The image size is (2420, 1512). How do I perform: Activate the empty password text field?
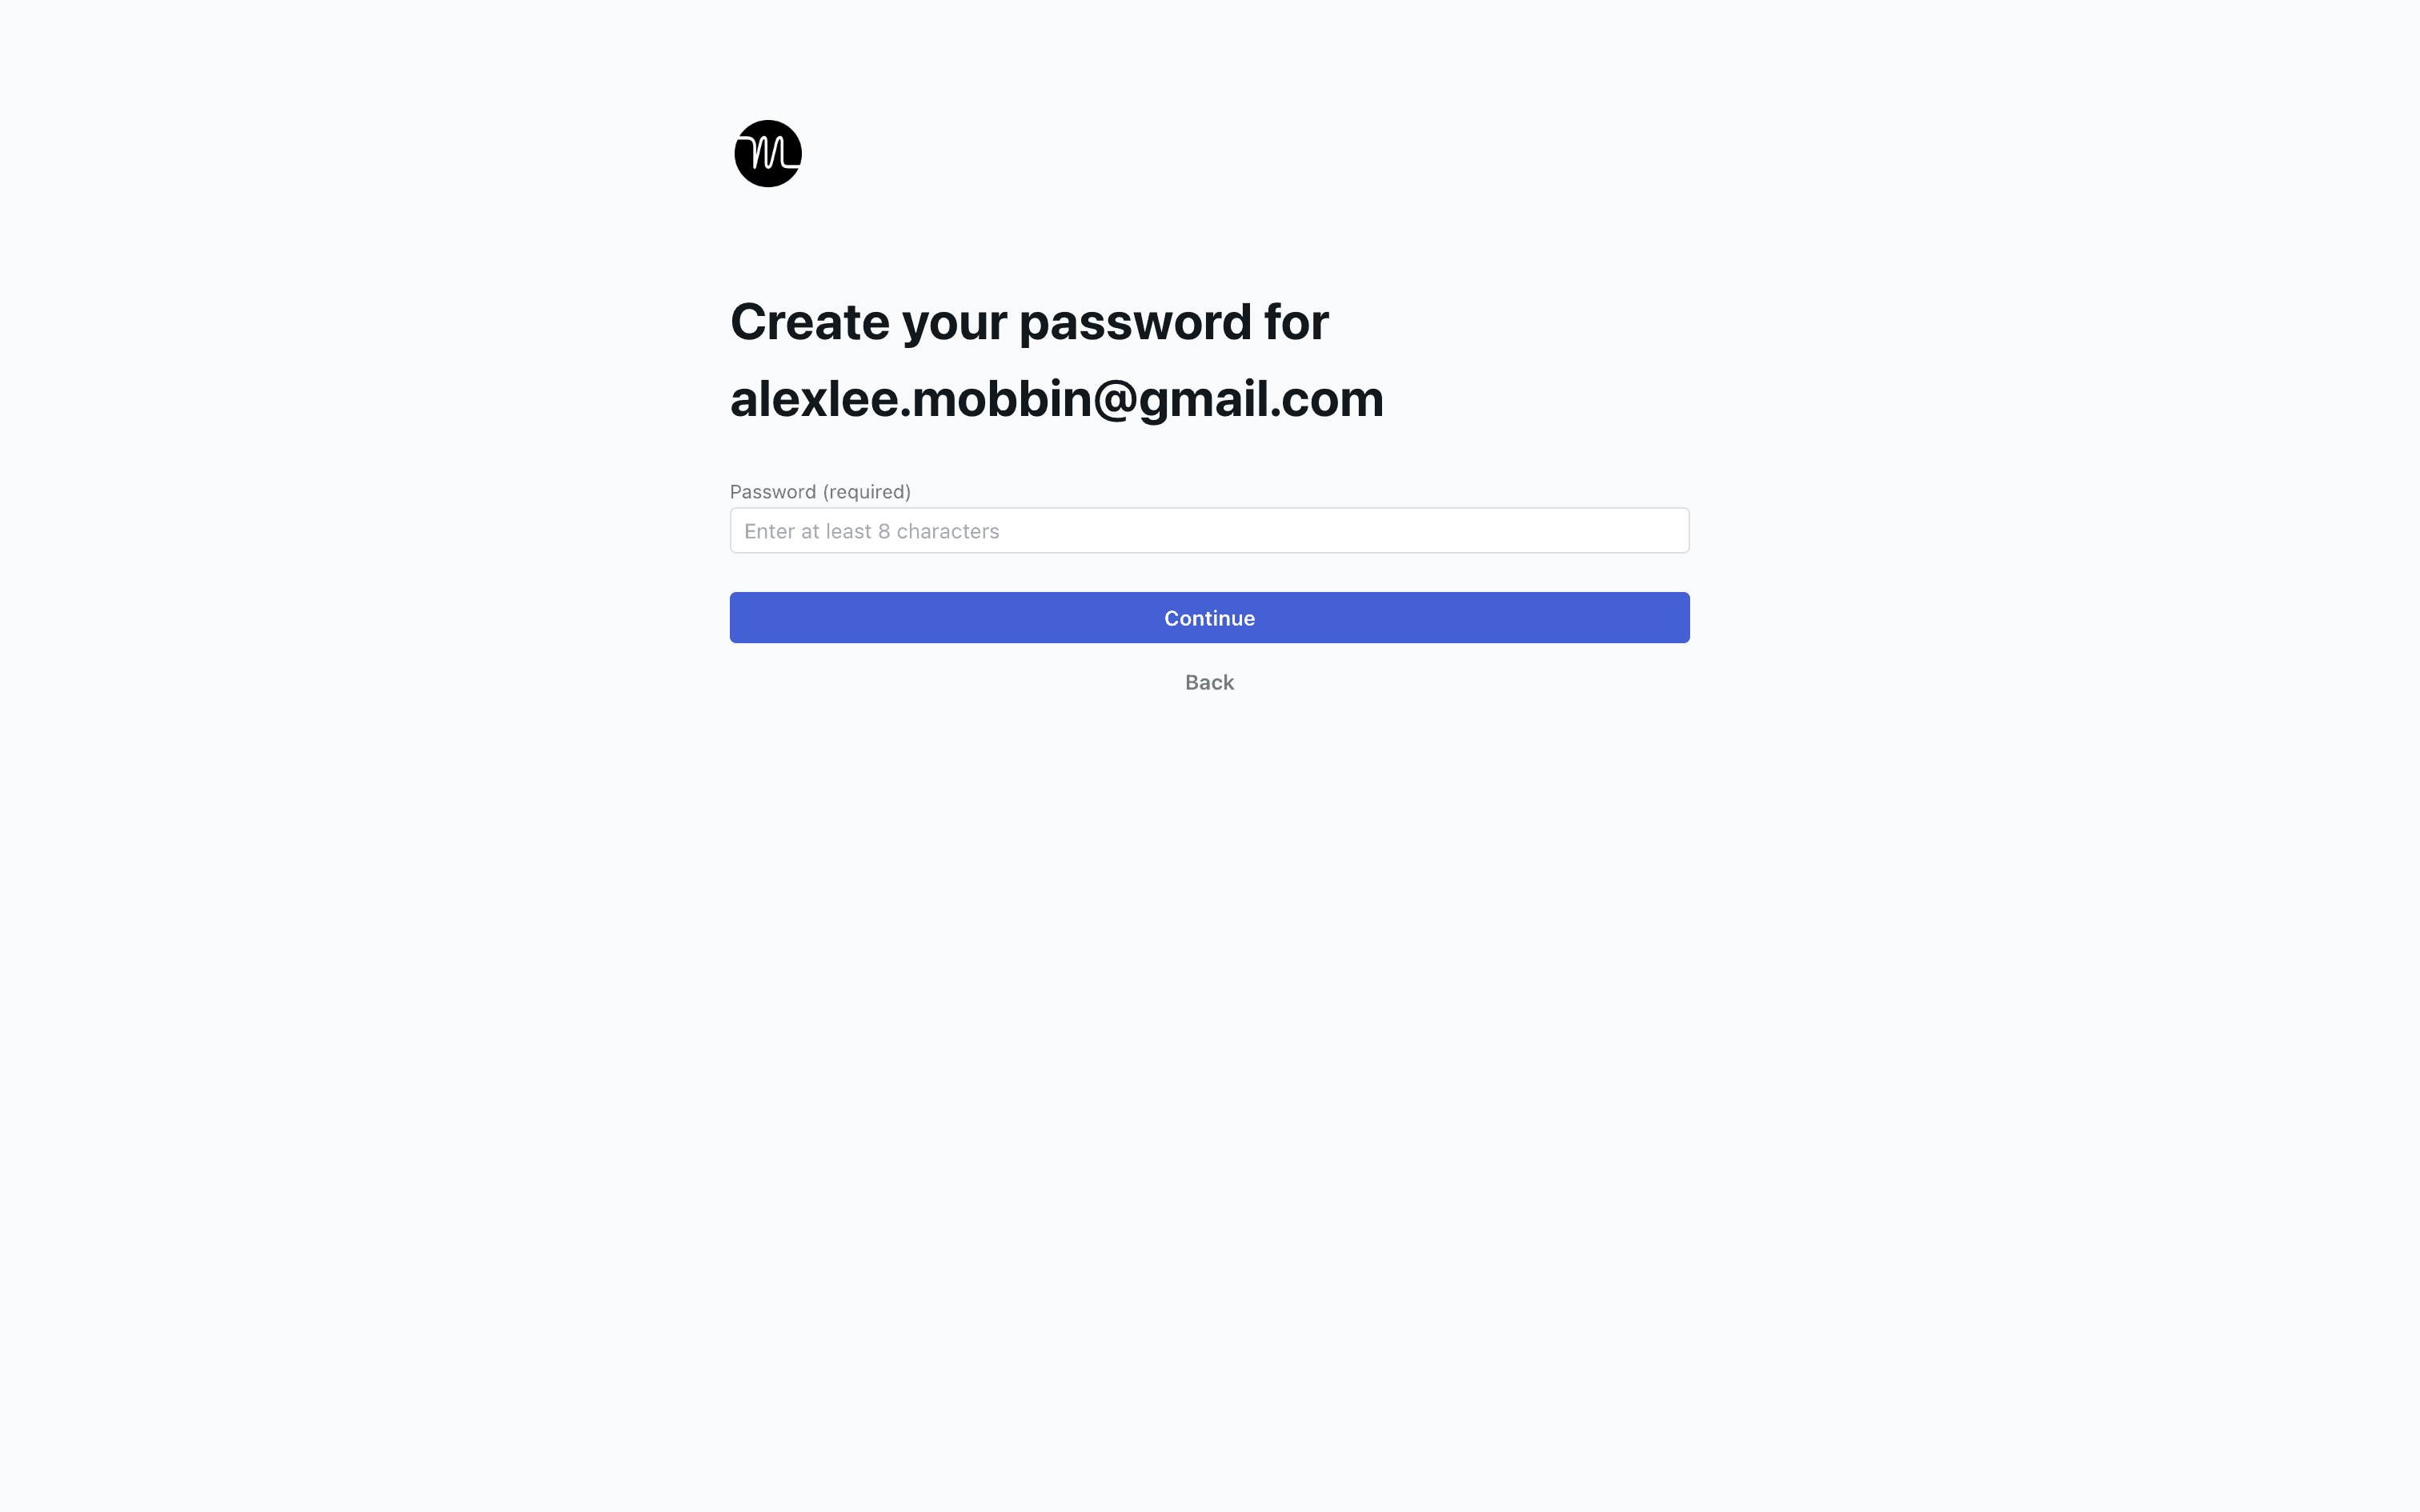1209,530
